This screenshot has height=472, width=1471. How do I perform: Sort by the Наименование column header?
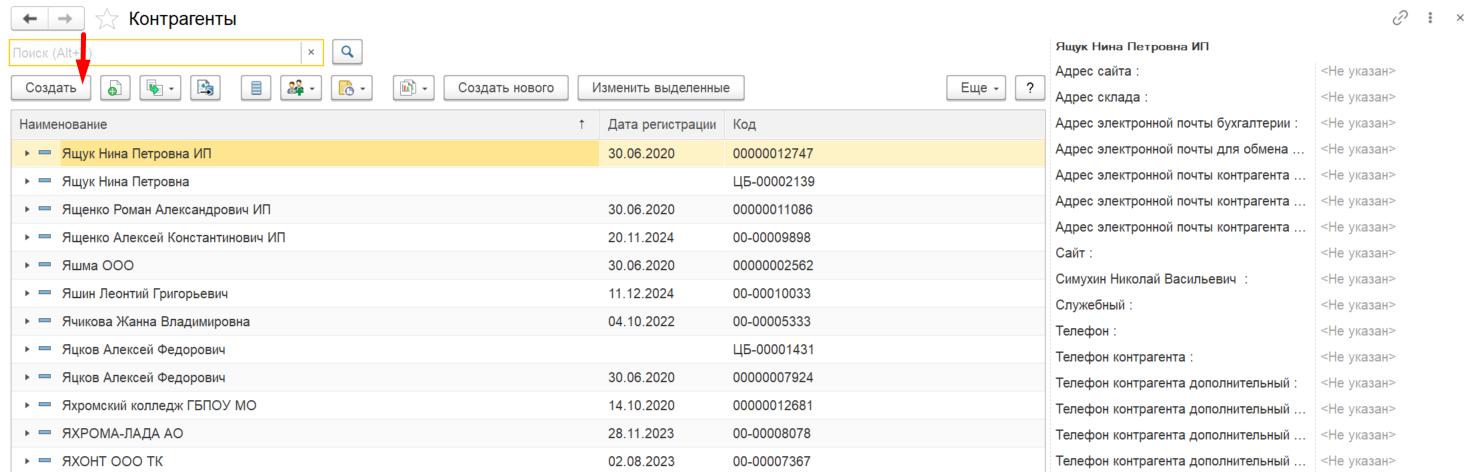pos(305,124)
